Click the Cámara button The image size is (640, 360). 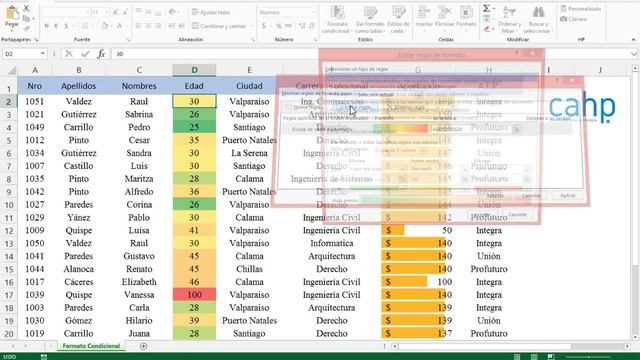tap(574, 19)
